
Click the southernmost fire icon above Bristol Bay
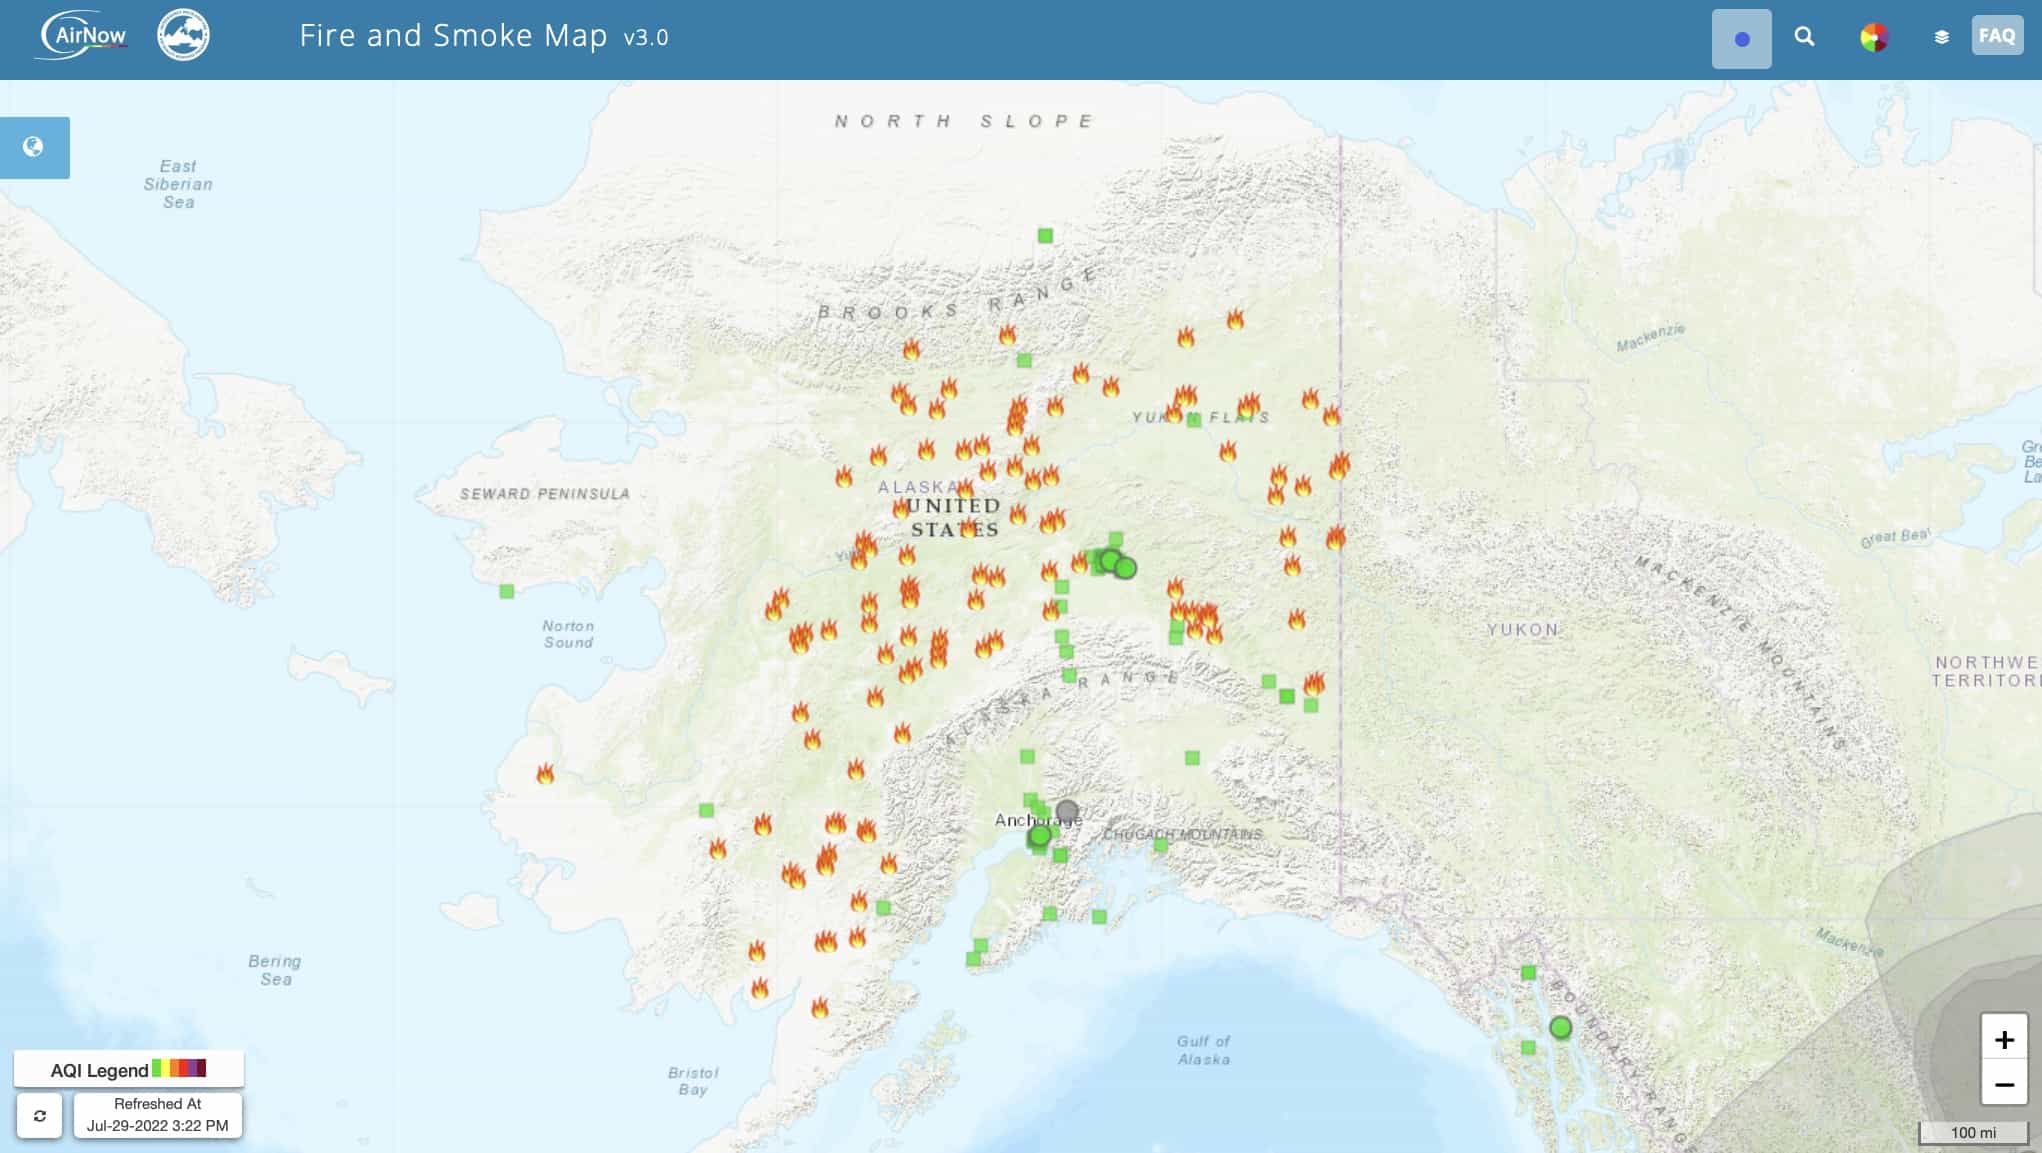click(820, 1007)
